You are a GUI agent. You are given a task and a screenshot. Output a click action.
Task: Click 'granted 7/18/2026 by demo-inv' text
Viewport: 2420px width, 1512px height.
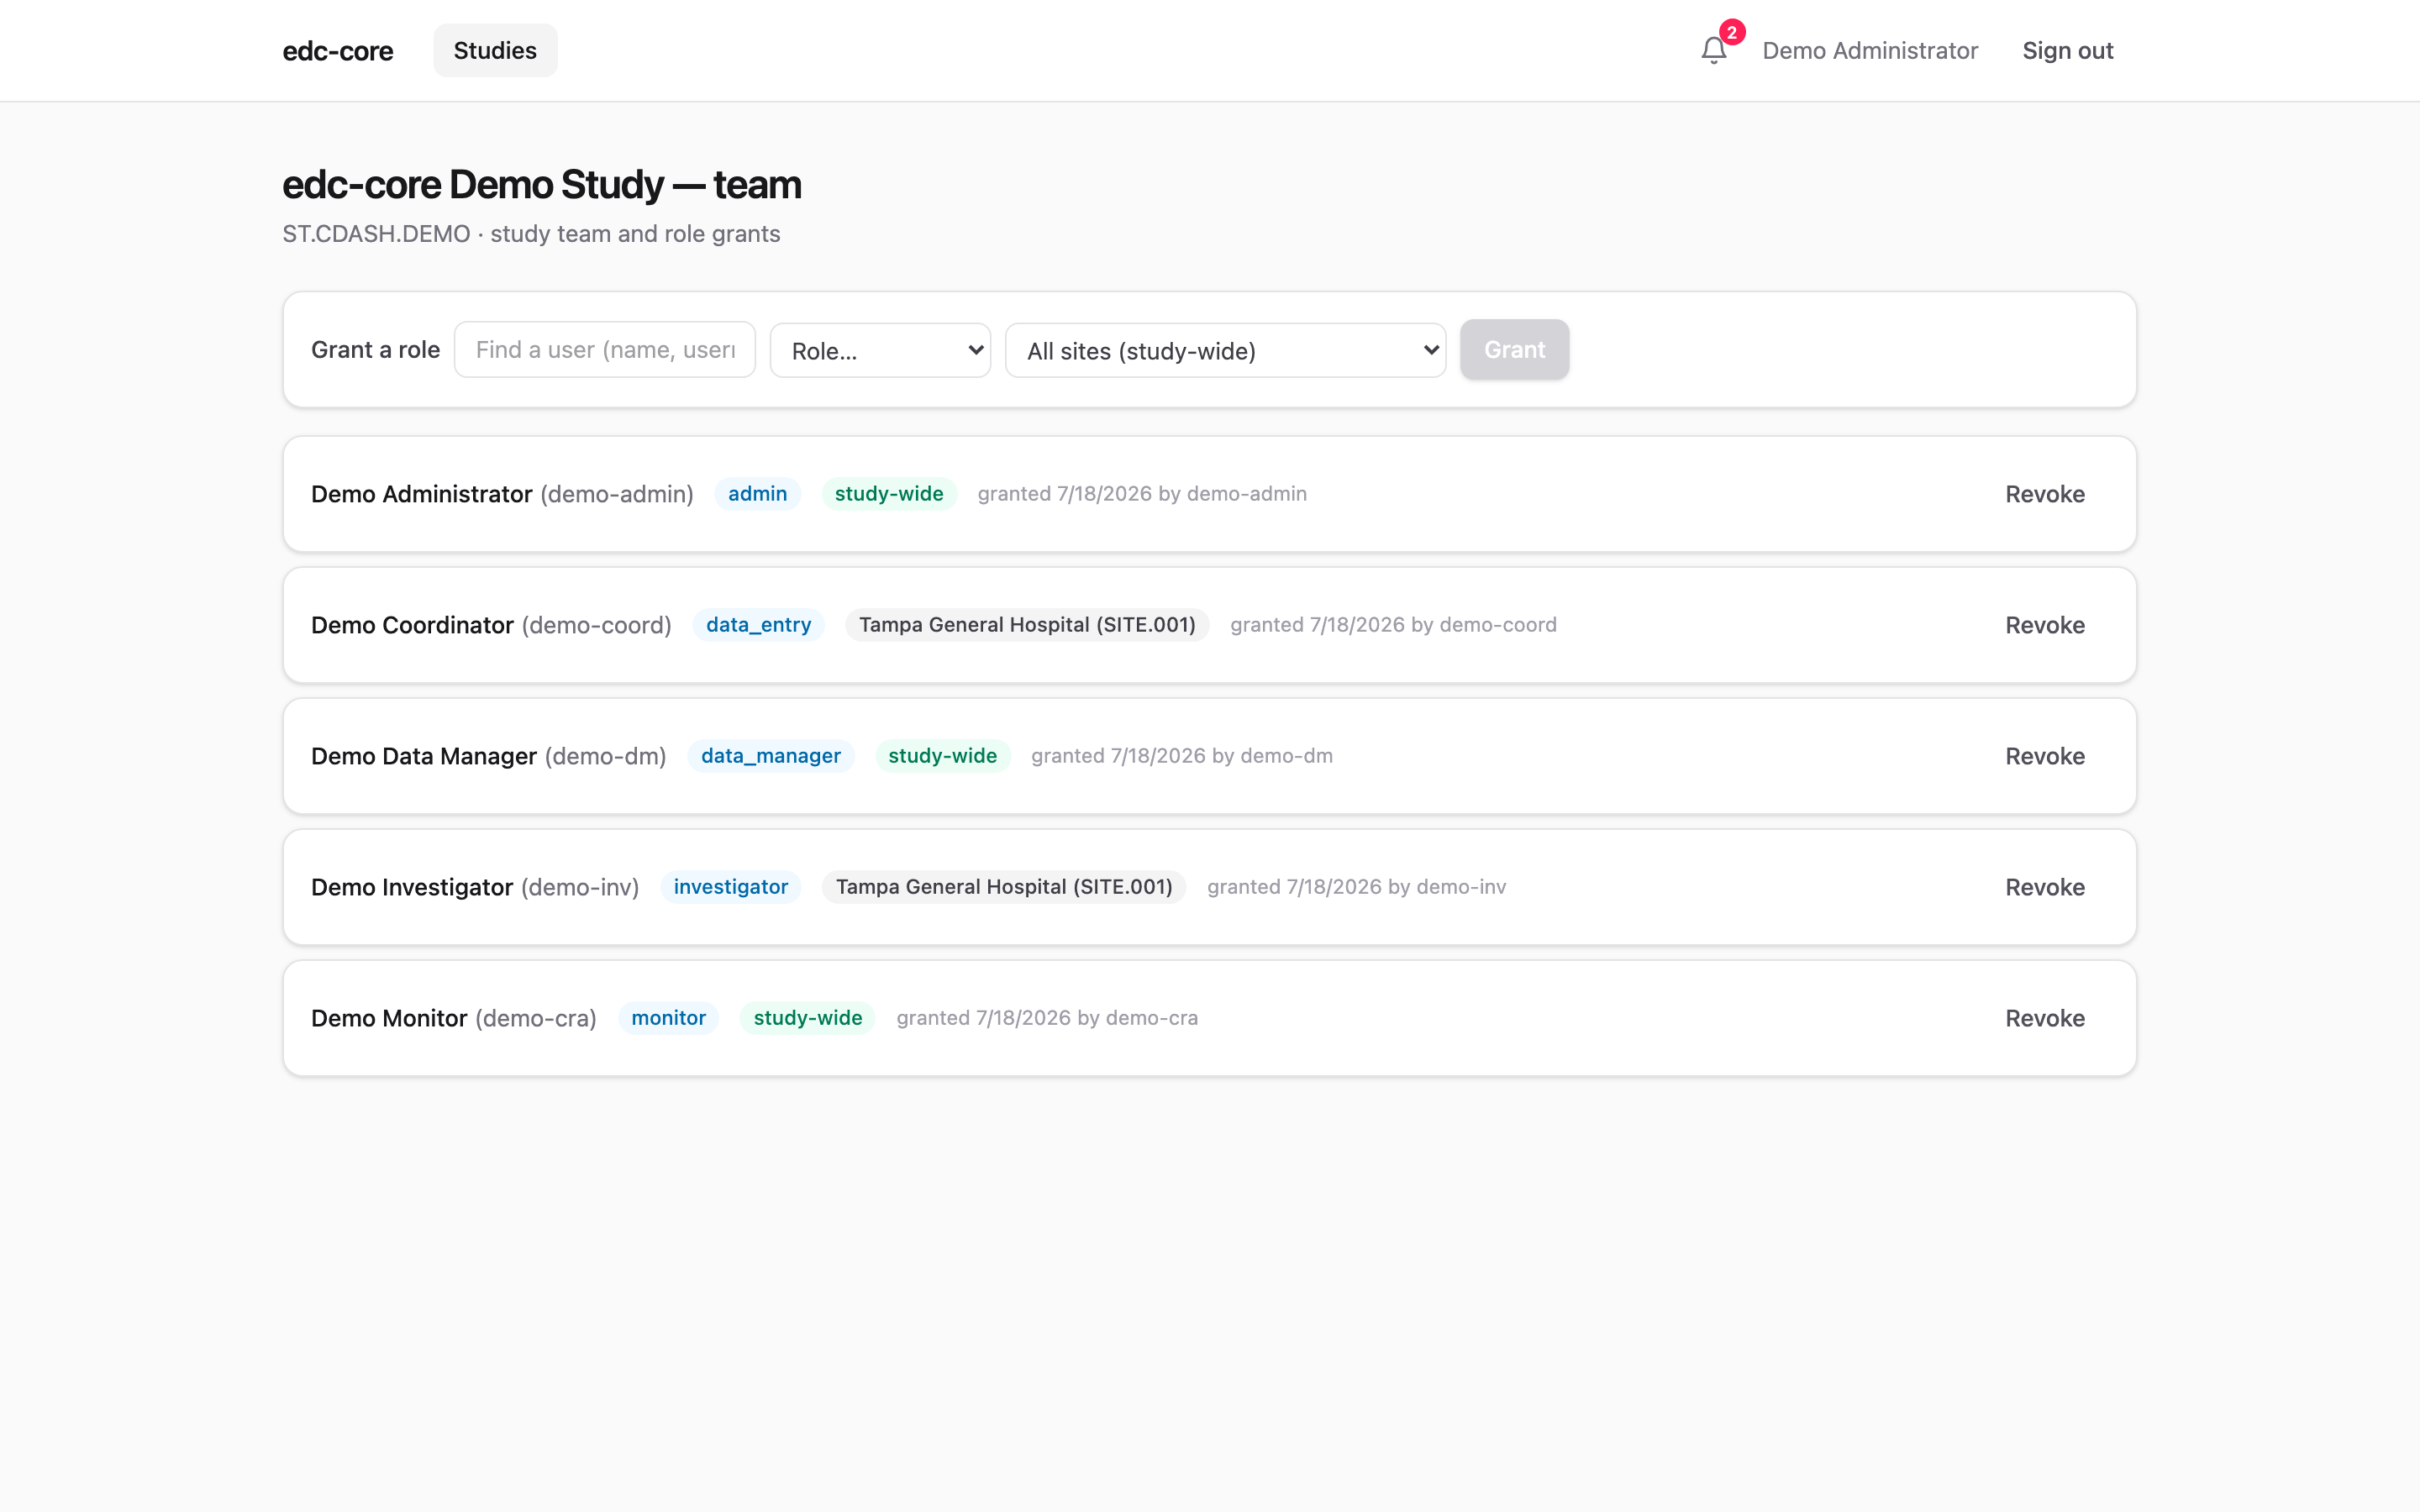pos(1356,887)
